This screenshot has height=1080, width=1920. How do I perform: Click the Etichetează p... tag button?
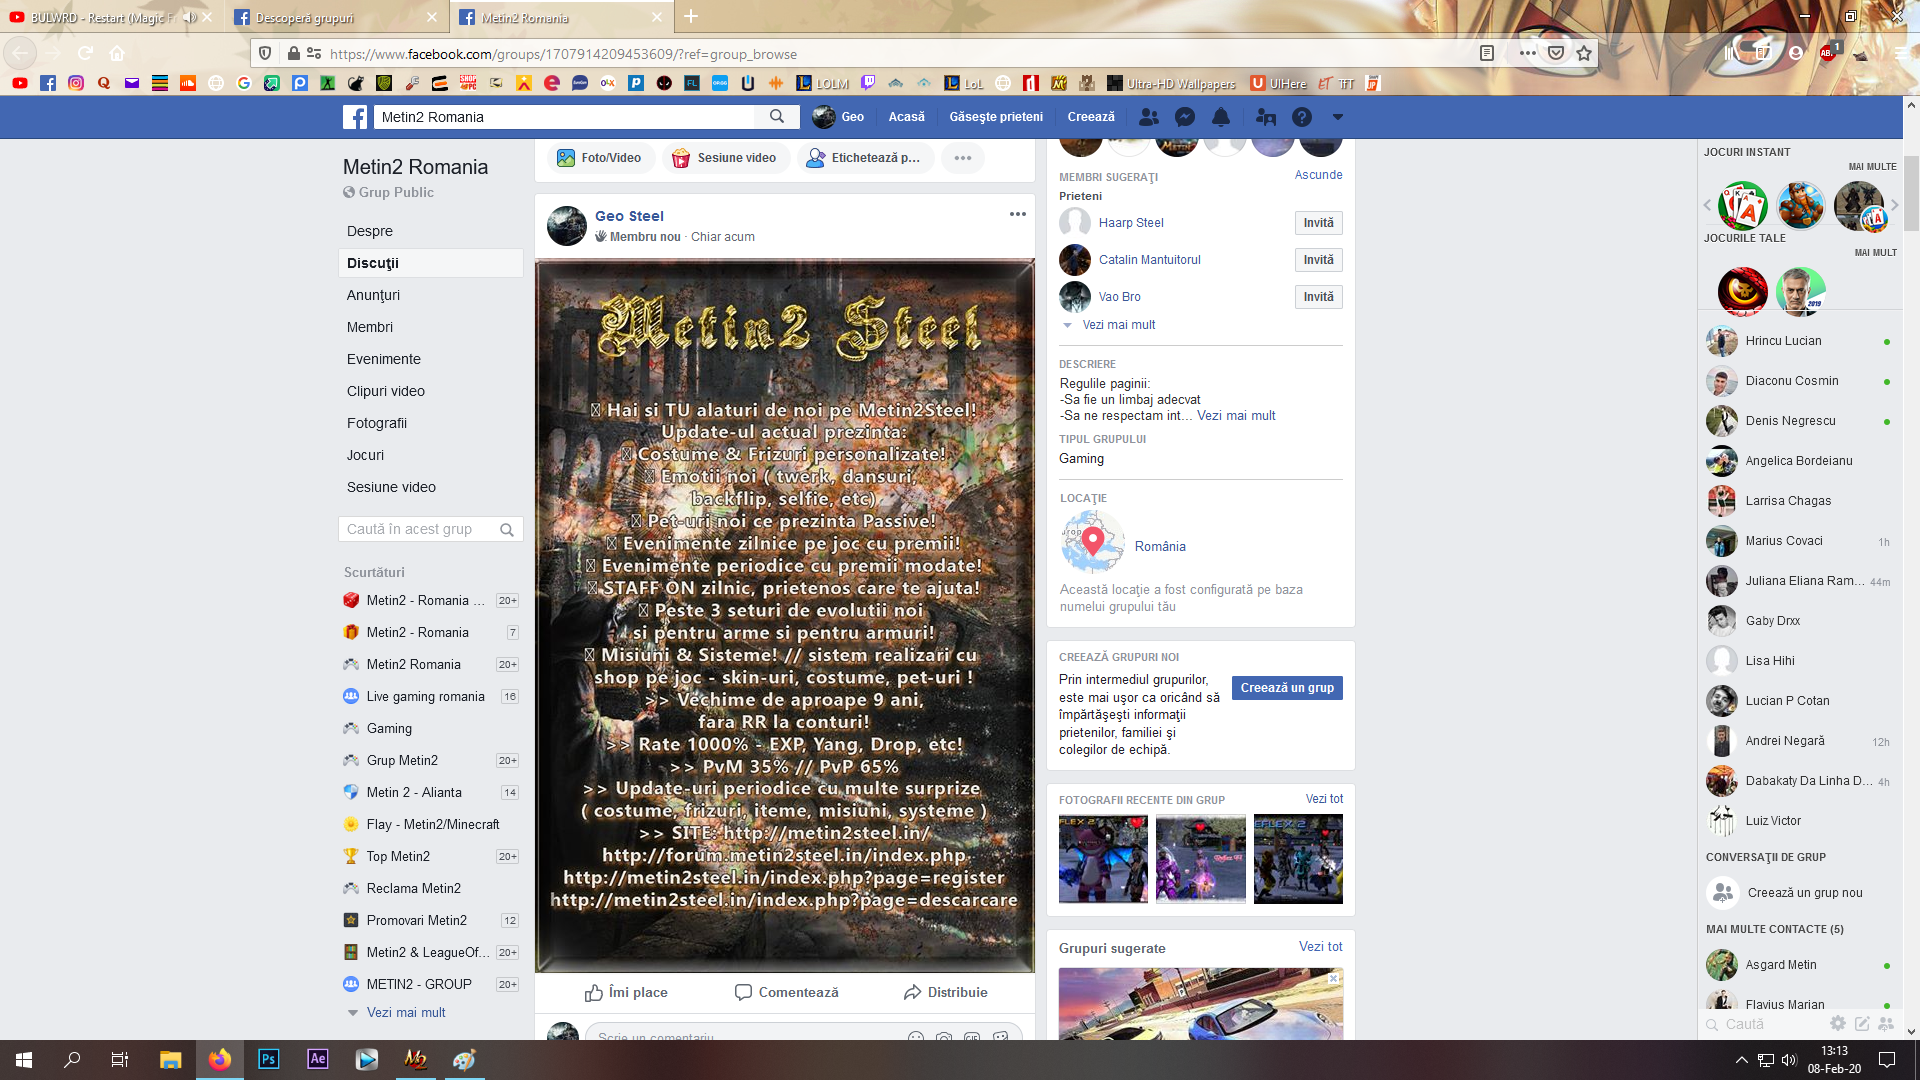pyautogui.click(x=865, y=158)
